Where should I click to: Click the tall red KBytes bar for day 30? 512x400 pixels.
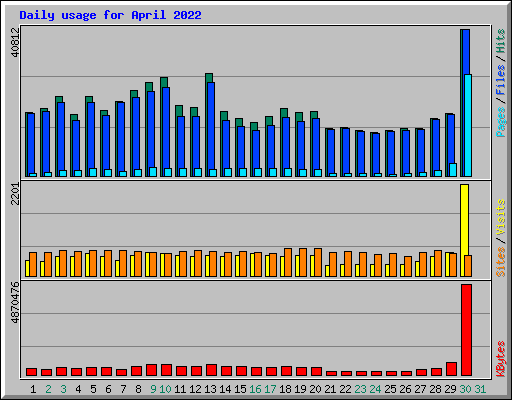click(x=466, y=330)
